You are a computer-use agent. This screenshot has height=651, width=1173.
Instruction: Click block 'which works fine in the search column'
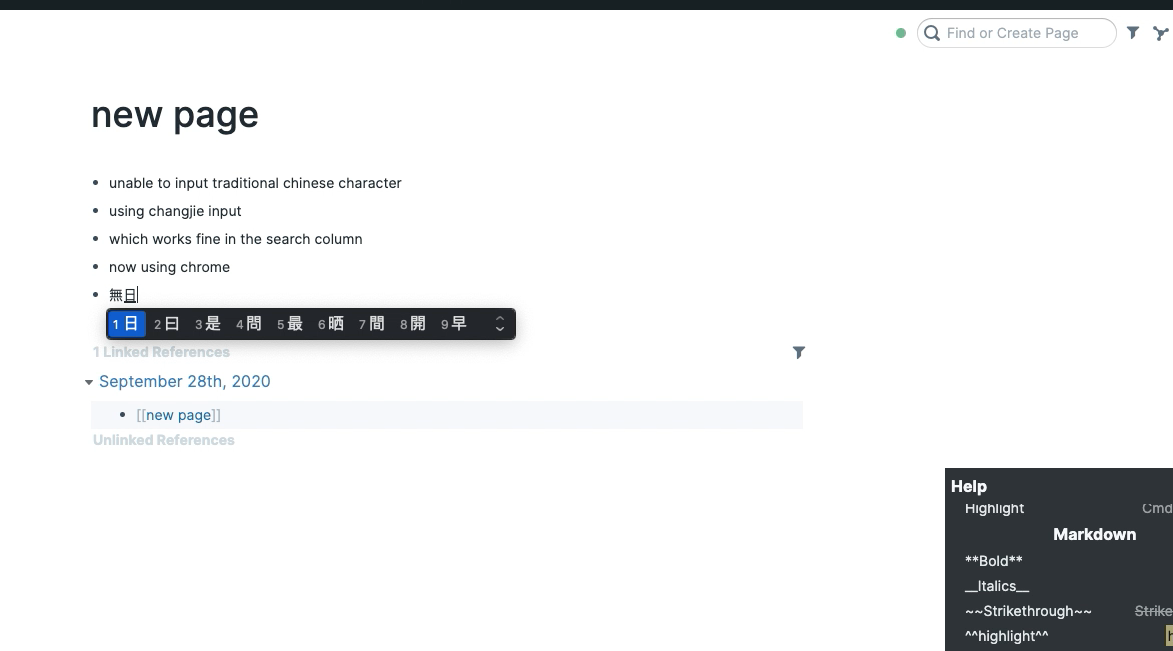tap(236, 239)
